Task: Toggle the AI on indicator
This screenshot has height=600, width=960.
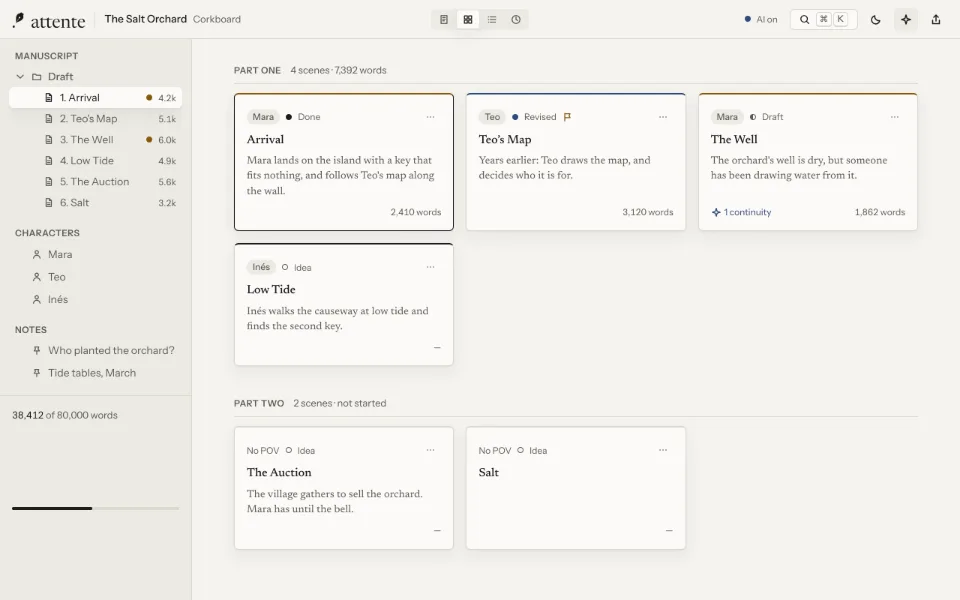Action: click(x=761, y=20)
